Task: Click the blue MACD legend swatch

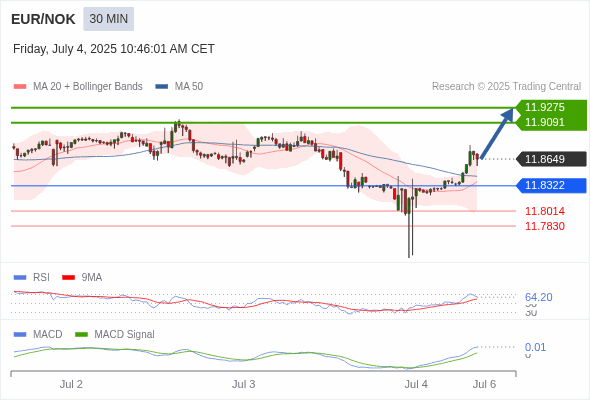Action: point(20,334)
